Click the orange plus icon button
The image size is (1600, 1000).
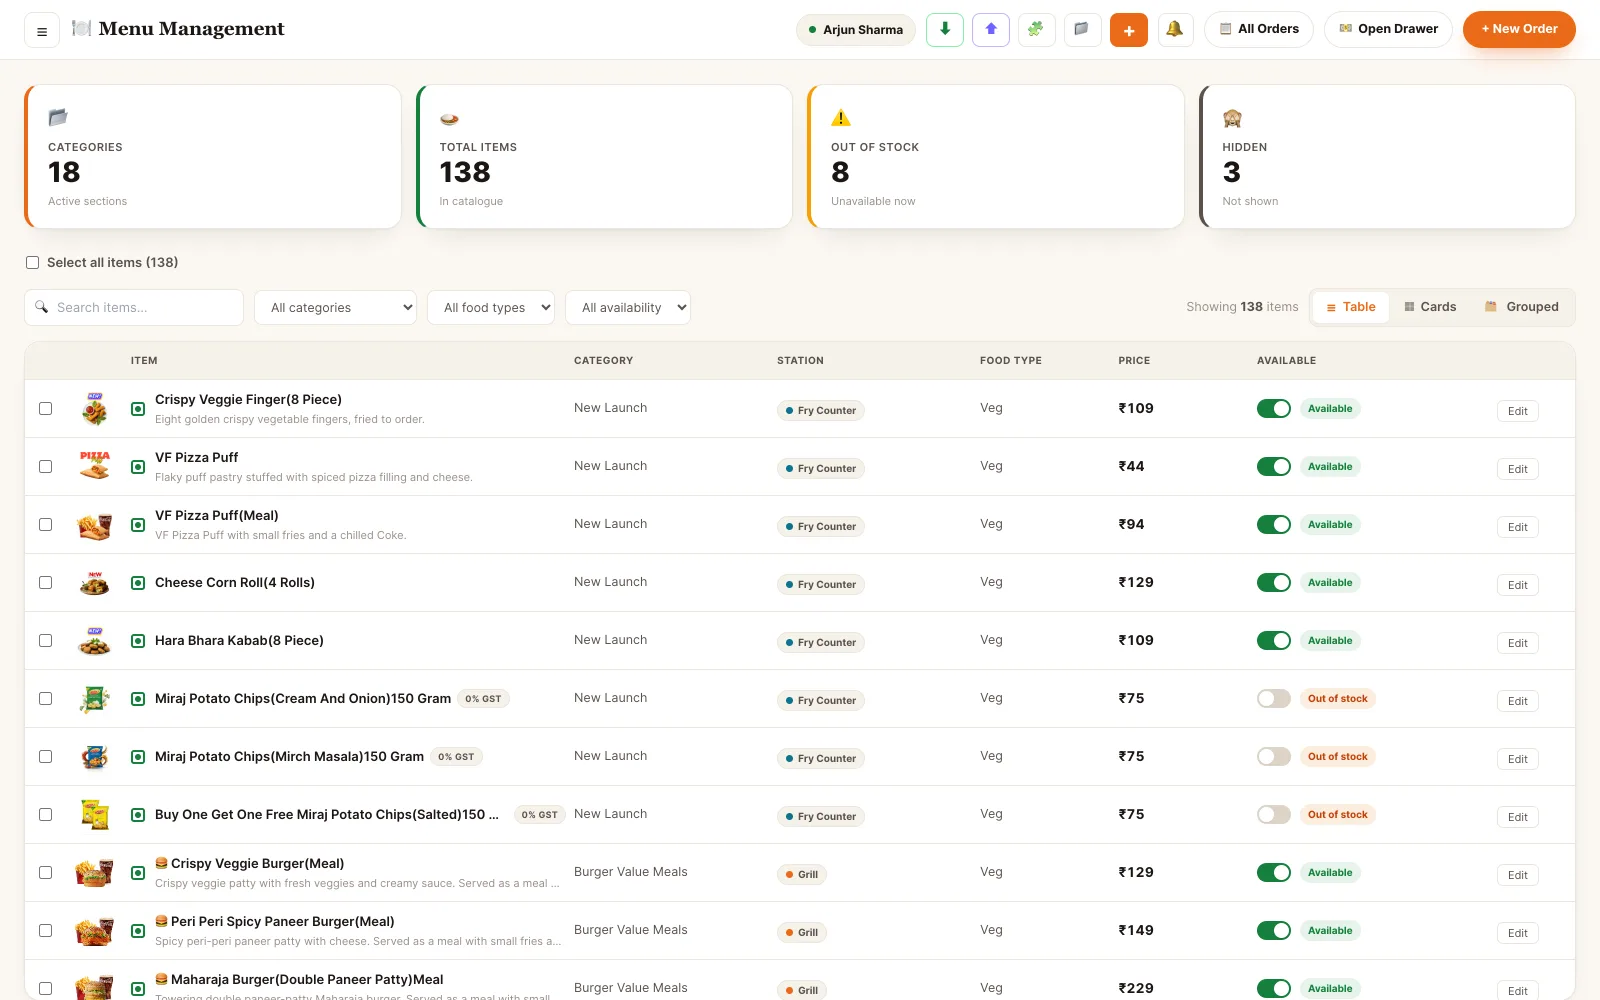tap(1129, 30)
